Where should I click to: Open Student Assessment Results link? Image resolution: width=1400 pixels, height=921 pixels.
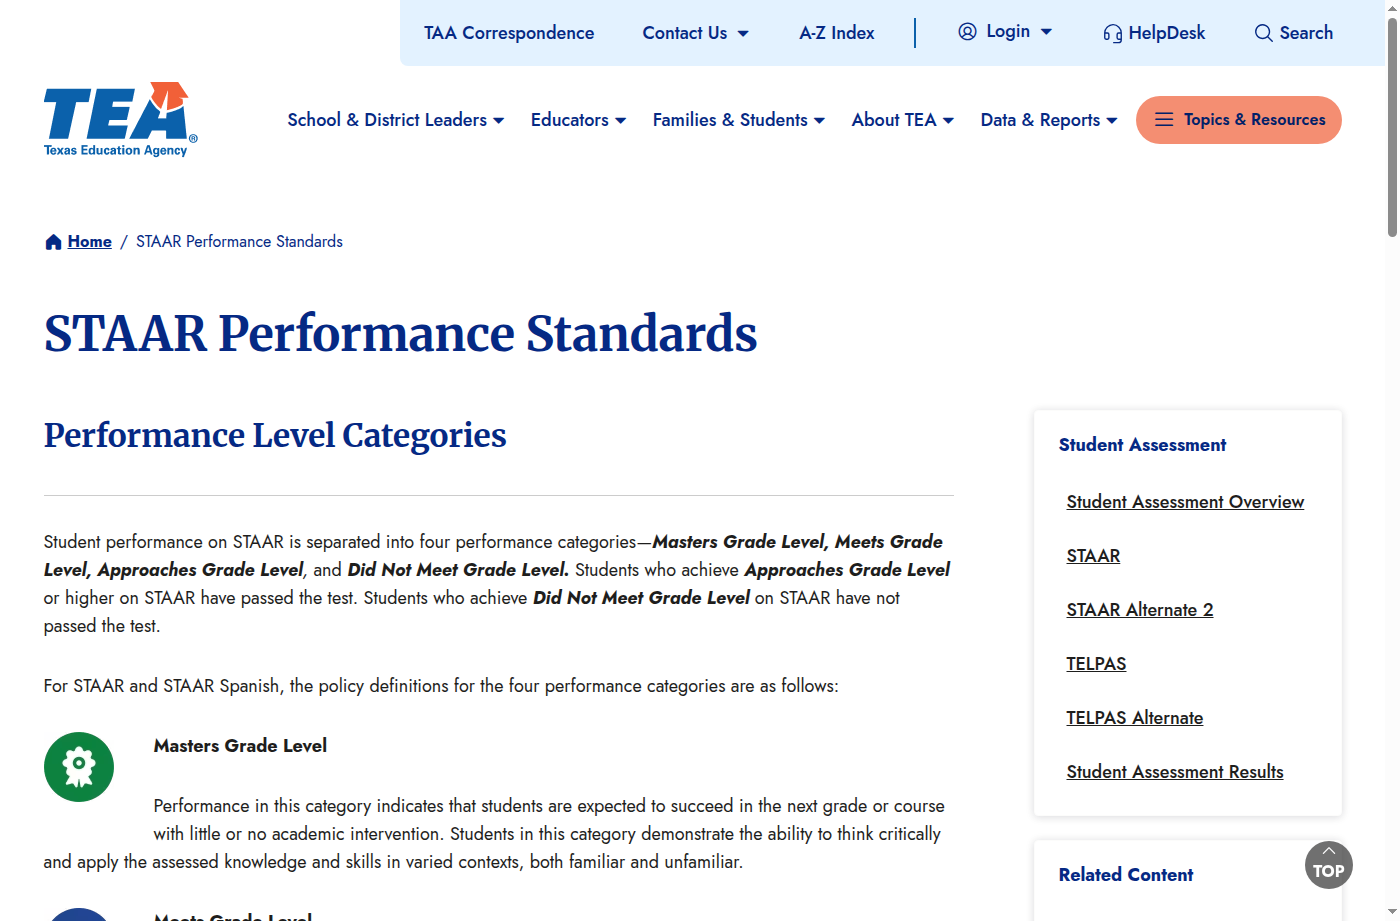coord(1175,772)
